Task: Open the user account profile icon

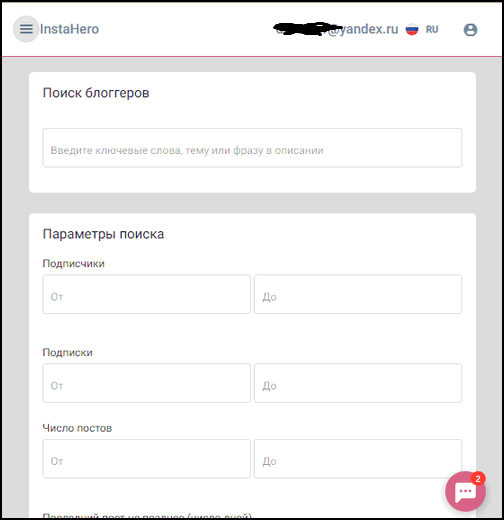Action: pyautogui.click(x=470, y=30)
